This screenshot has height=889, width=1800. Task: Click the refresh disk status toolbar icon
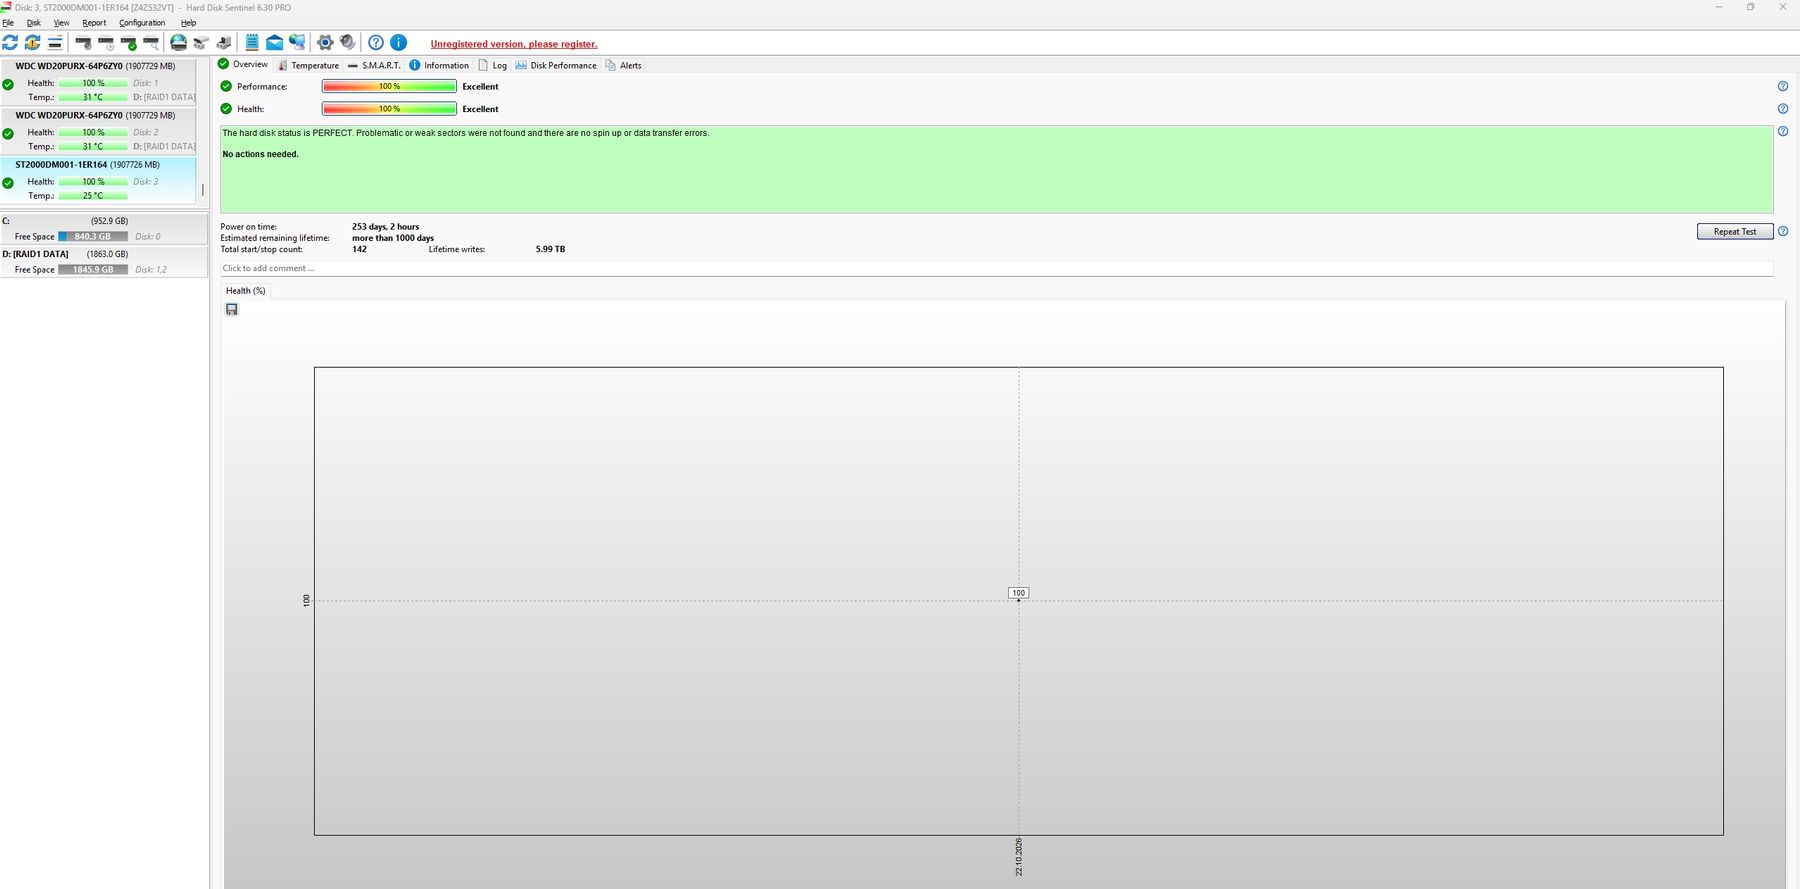[10, 43]
